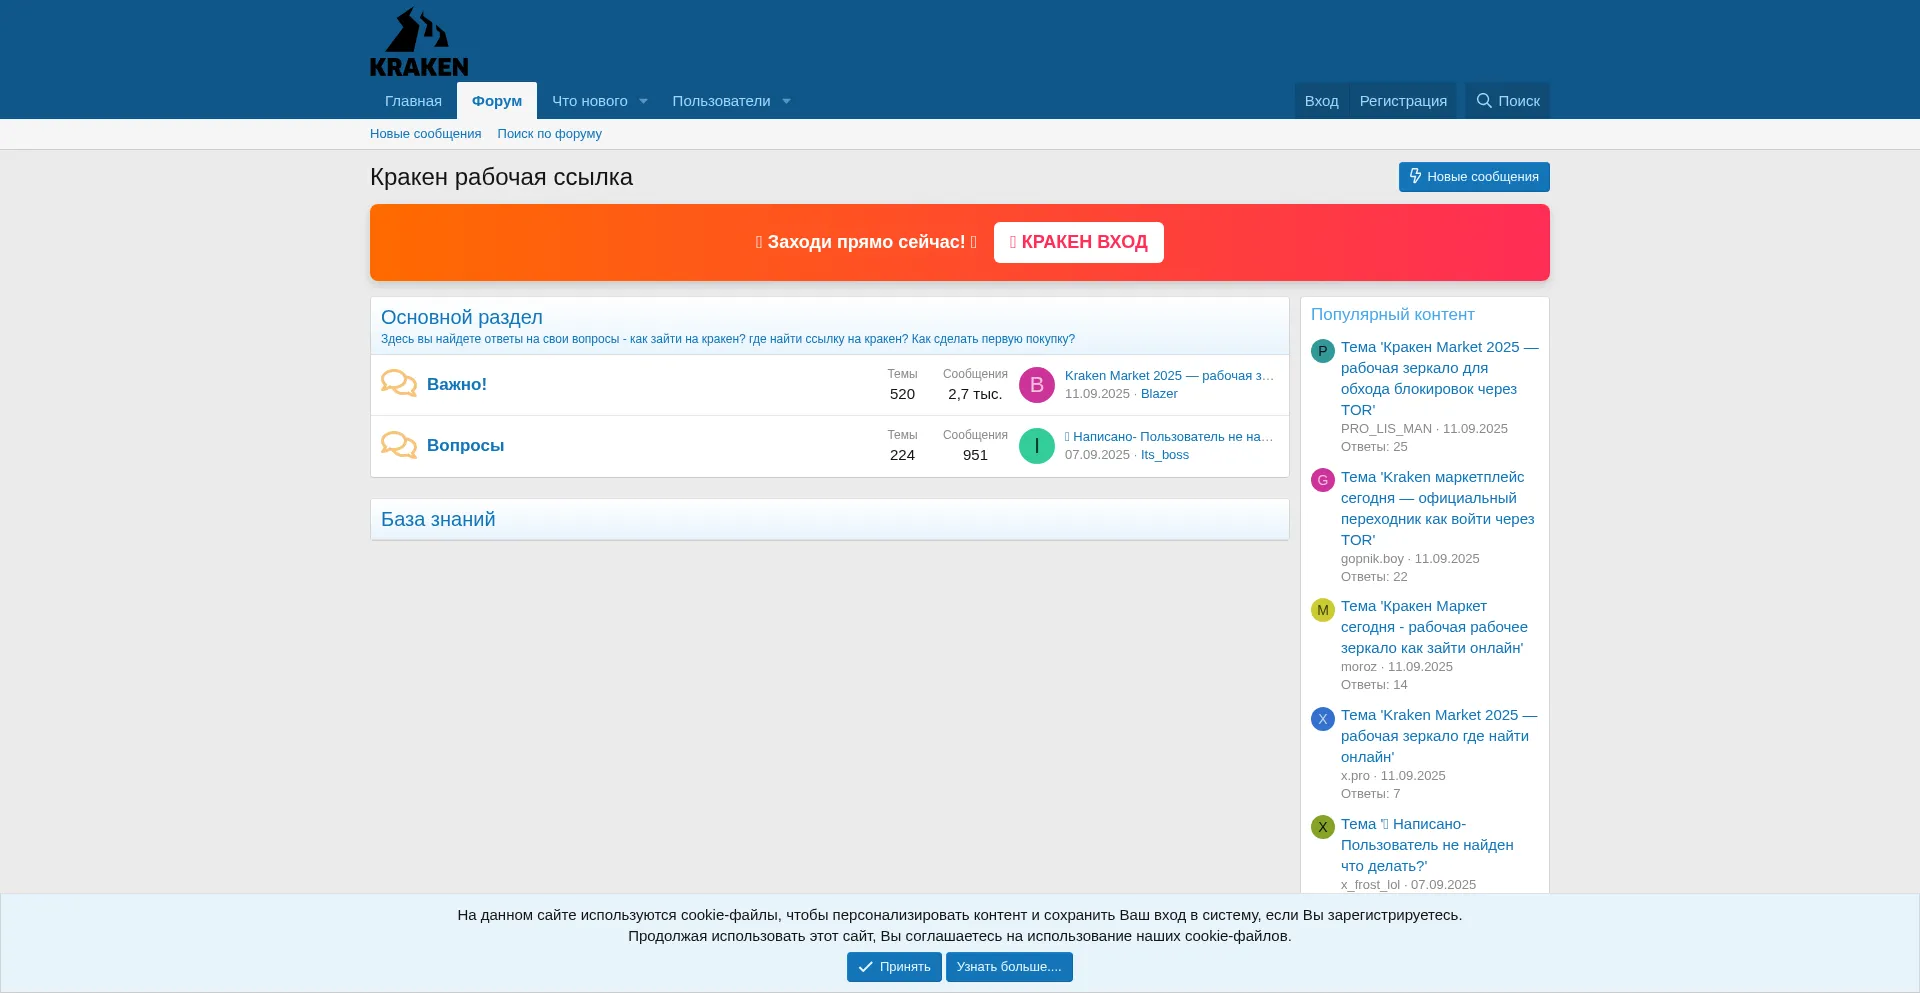The height and width of the screenshot is (993, 1920).
Task: Click the Kraken logo in header
Action: (x=419, y=42)
